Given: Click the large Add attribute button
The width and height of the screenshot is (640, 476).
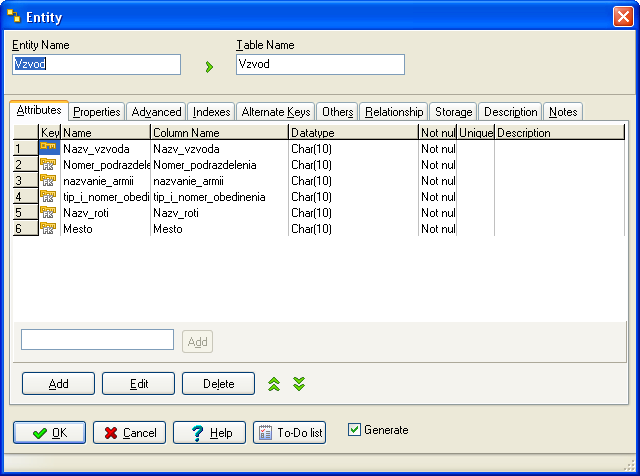Looking at the screenshot, I should click(58, 383).
